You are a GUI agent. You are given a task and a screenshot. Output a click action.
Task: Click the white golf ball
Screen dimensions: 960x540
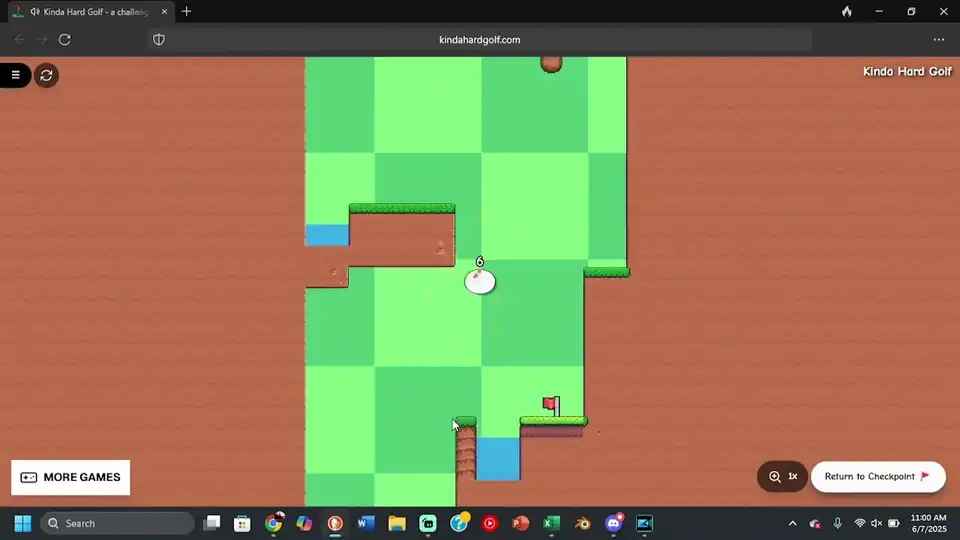(x=480, y=282)
